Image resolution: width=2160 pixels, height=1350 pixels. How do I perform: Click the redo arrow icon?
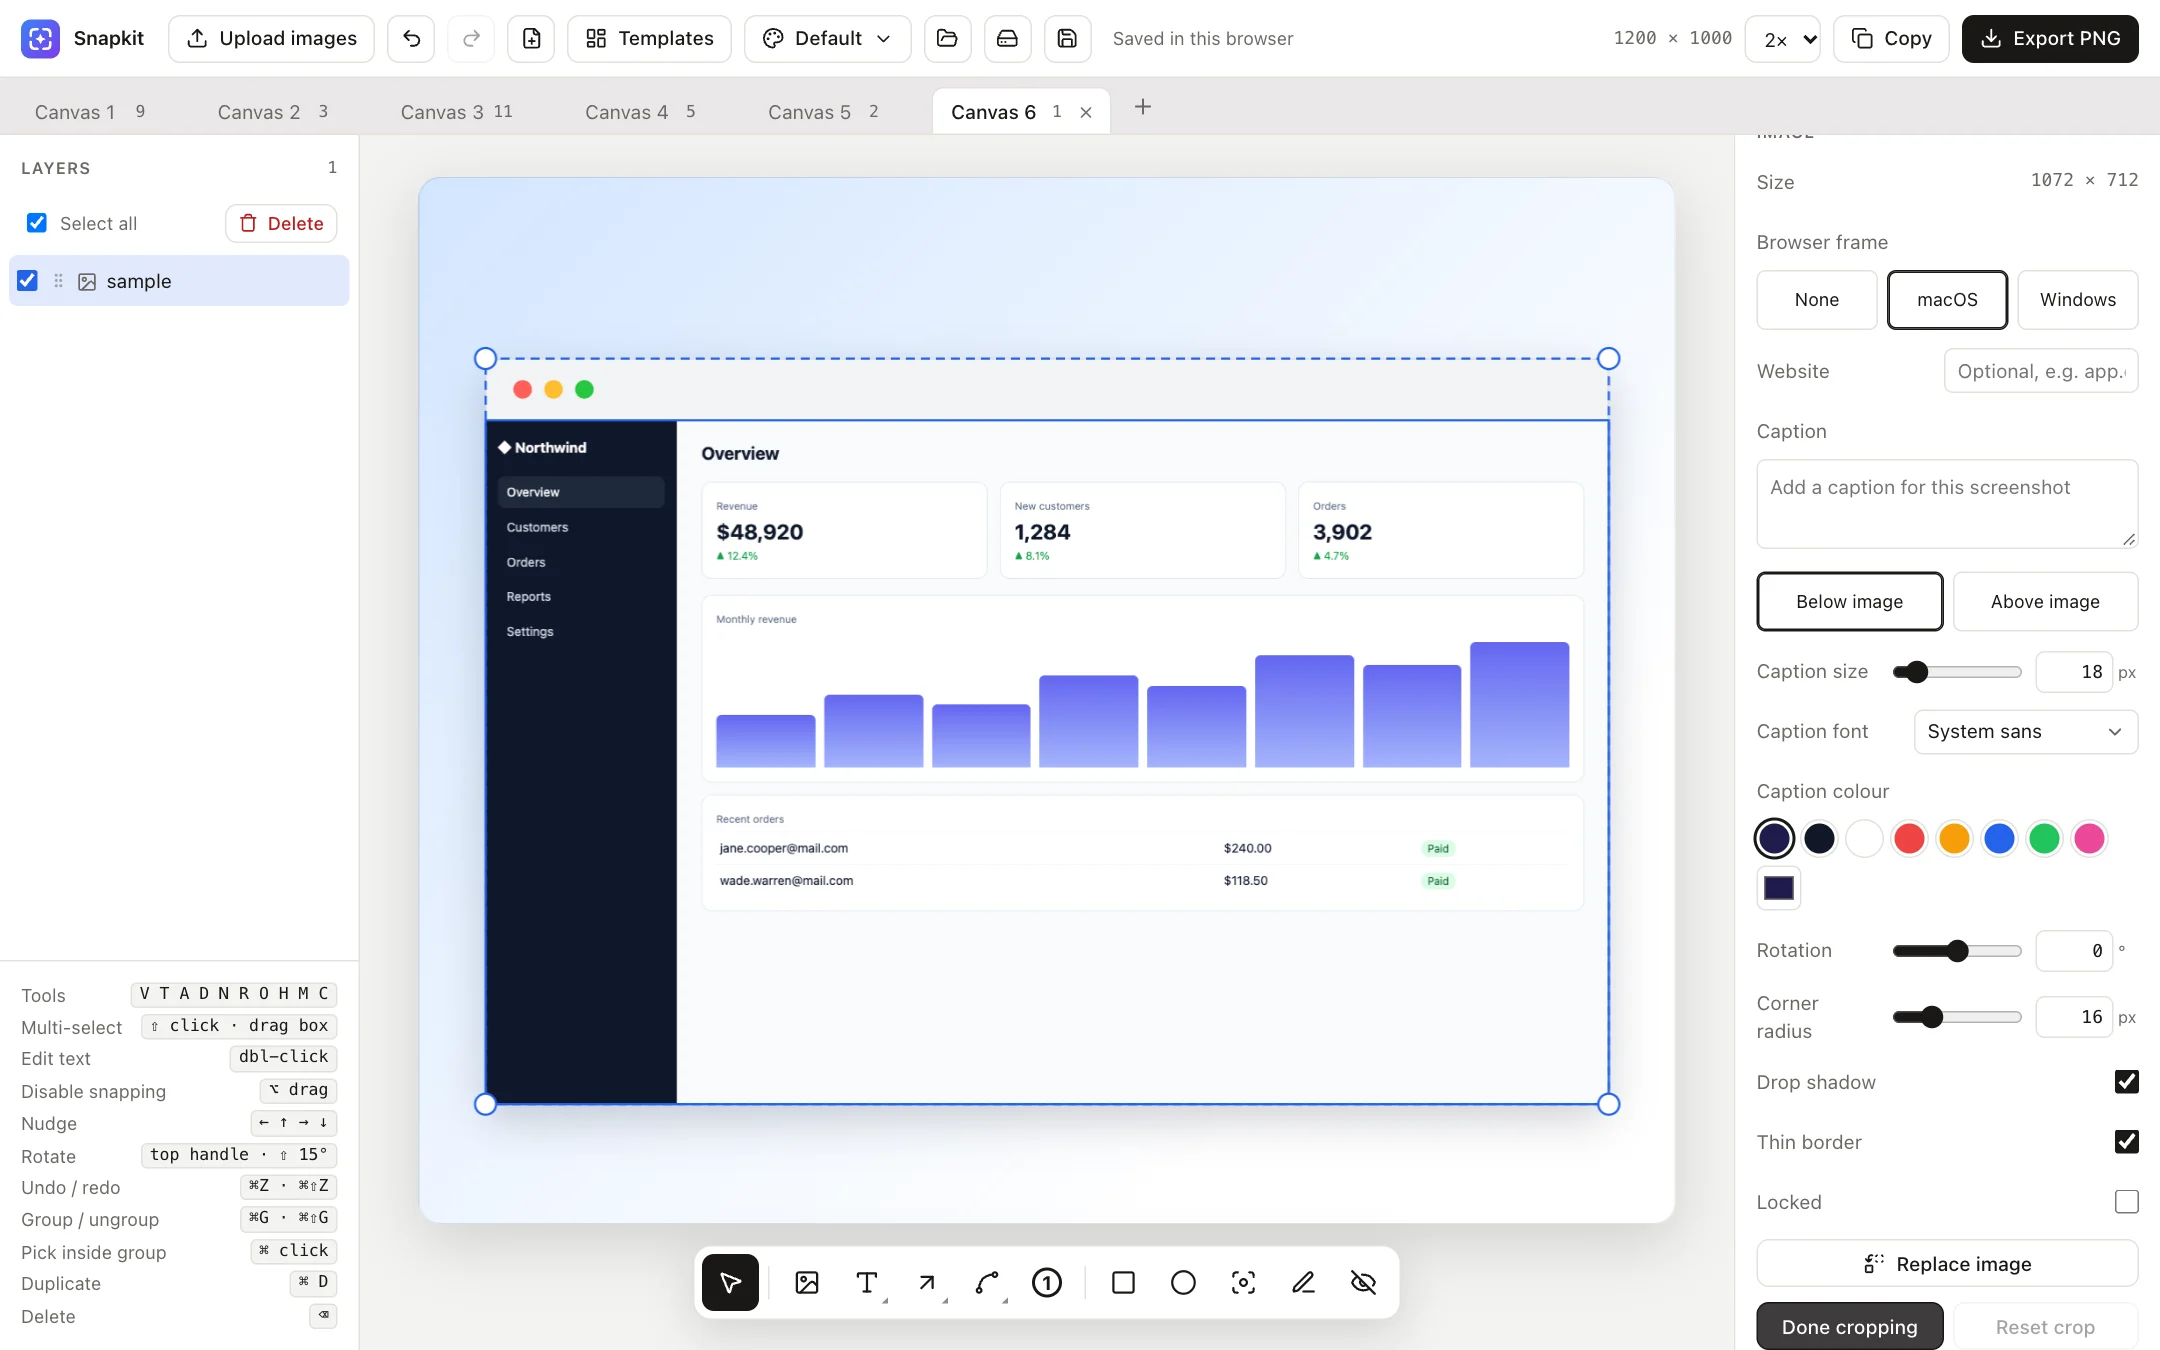471,38
